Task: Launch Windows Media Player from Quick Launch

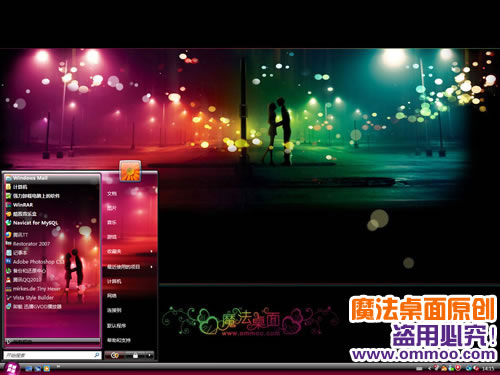Action: pyautogui.click(x=47, y=369)
